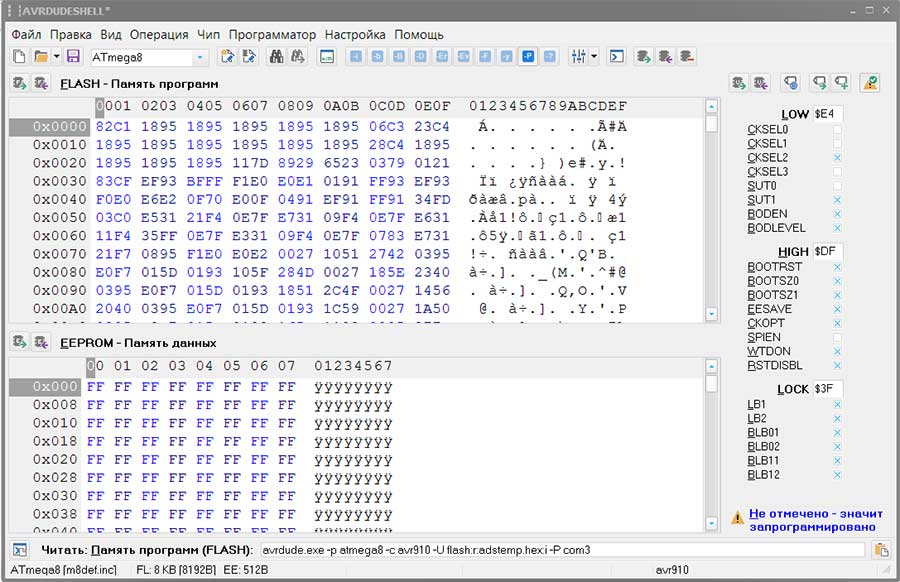Click the LOCK value field $3F

point(828,389)
